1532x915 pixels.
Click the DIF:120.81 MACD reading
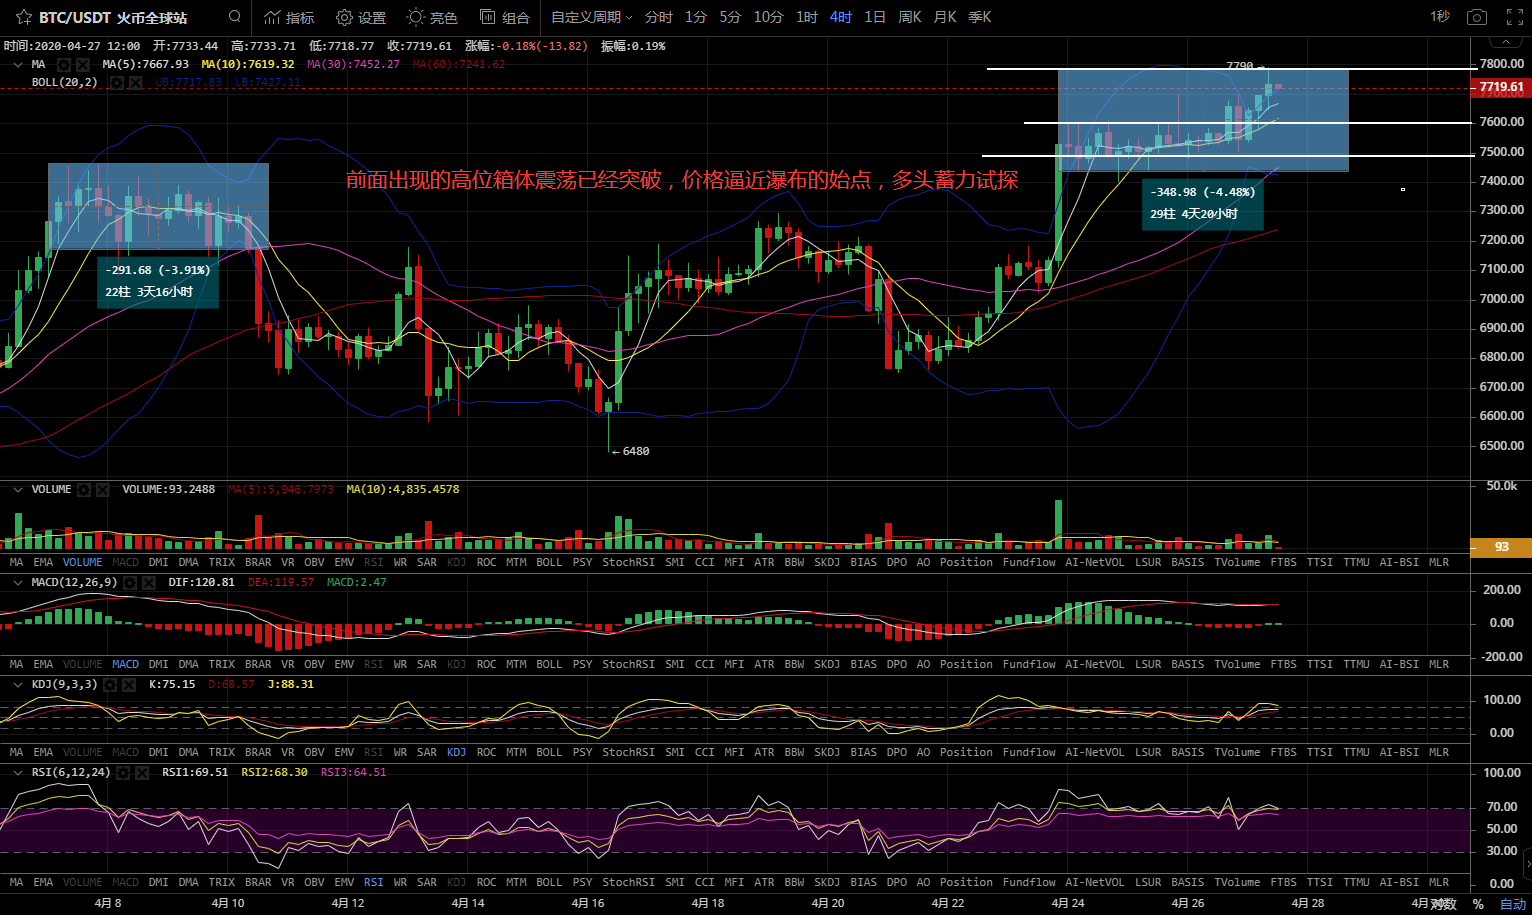(x=202, y=582)
